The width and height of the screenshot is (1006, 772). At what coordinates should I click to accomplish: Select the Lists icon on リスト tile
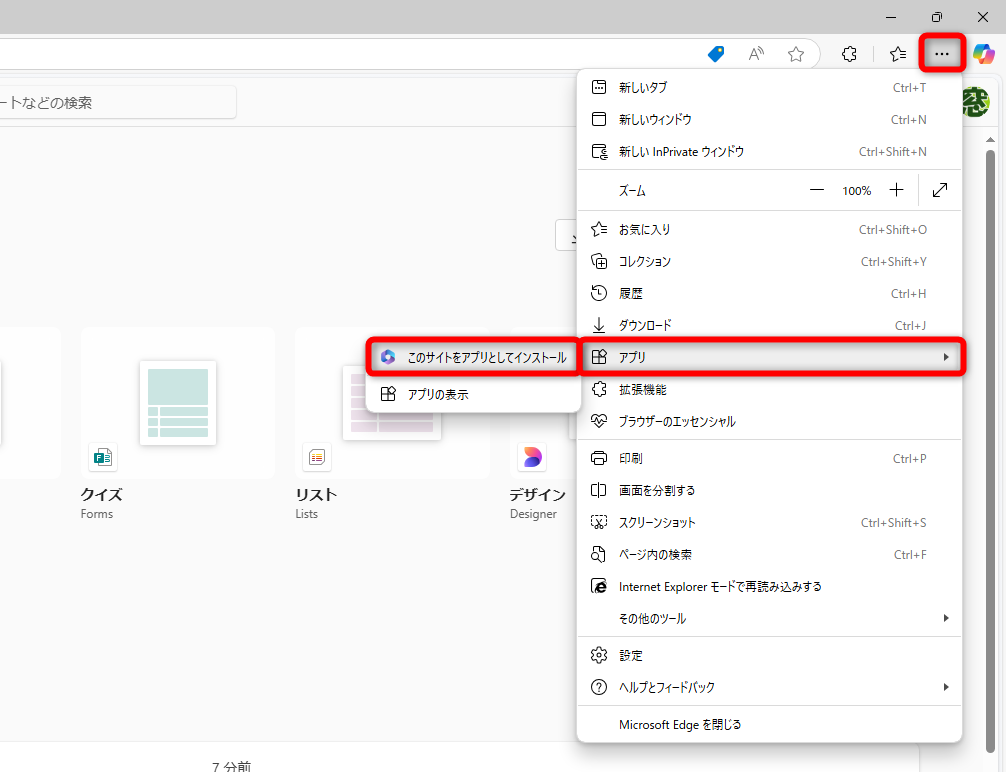click(317, 457)
